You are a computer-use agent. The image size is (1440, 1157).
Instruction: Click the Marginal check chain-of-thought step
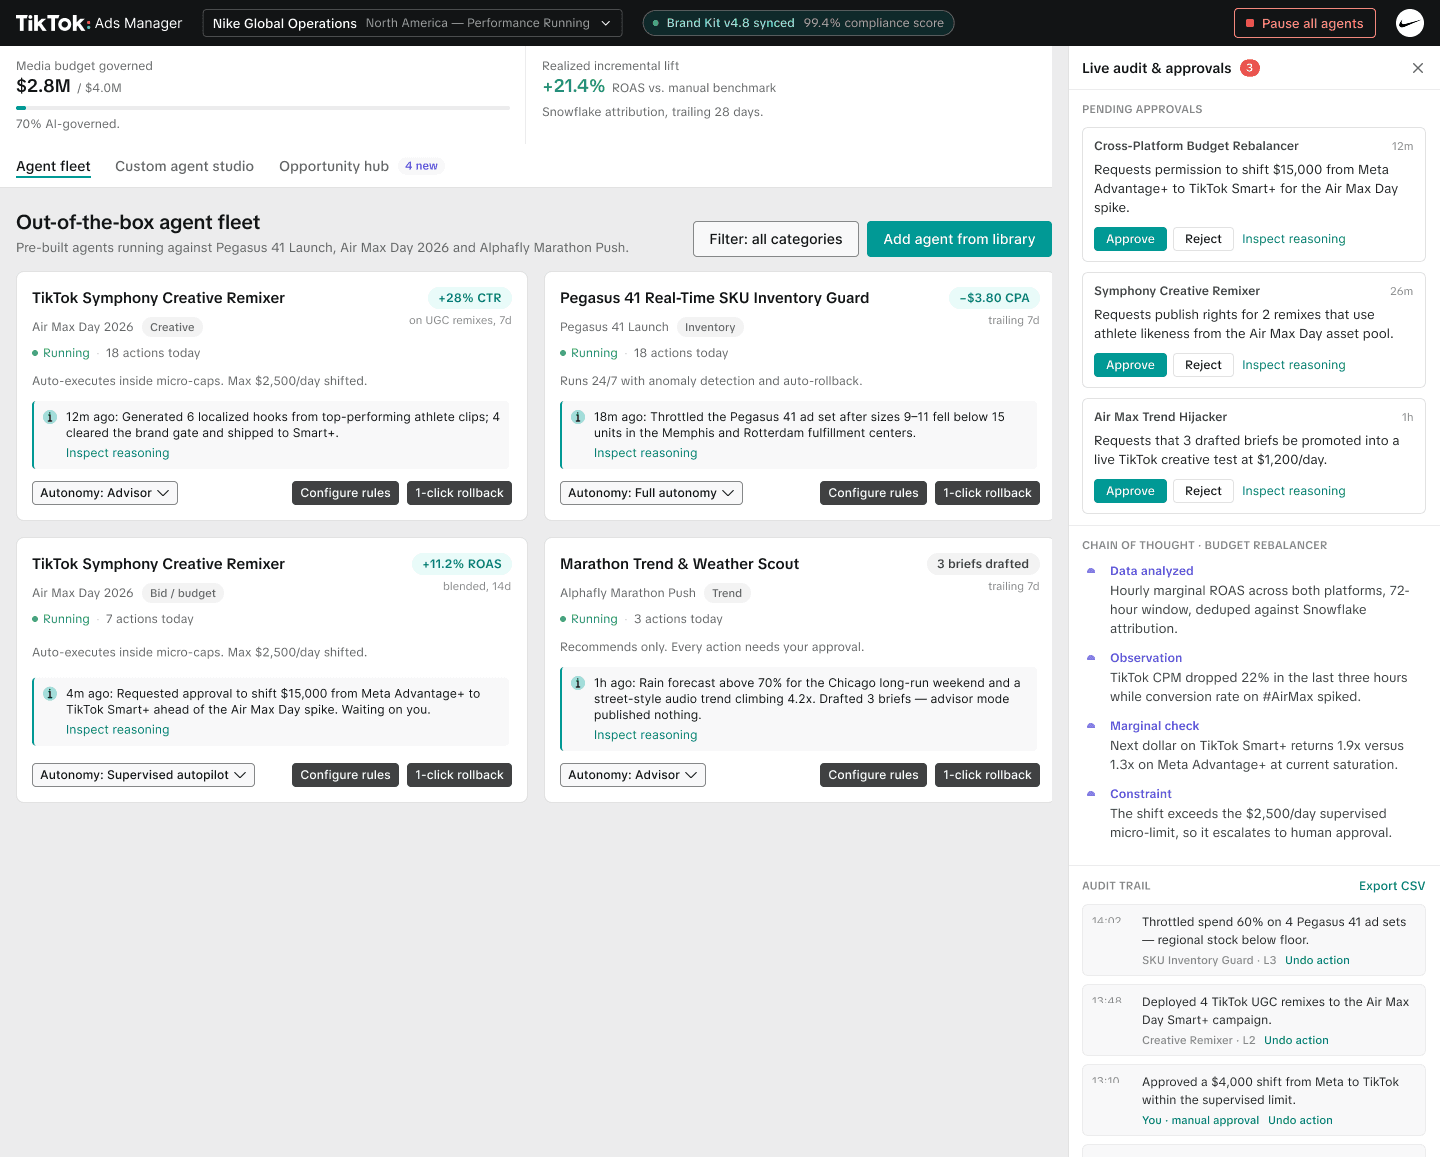click(1154, 726)
